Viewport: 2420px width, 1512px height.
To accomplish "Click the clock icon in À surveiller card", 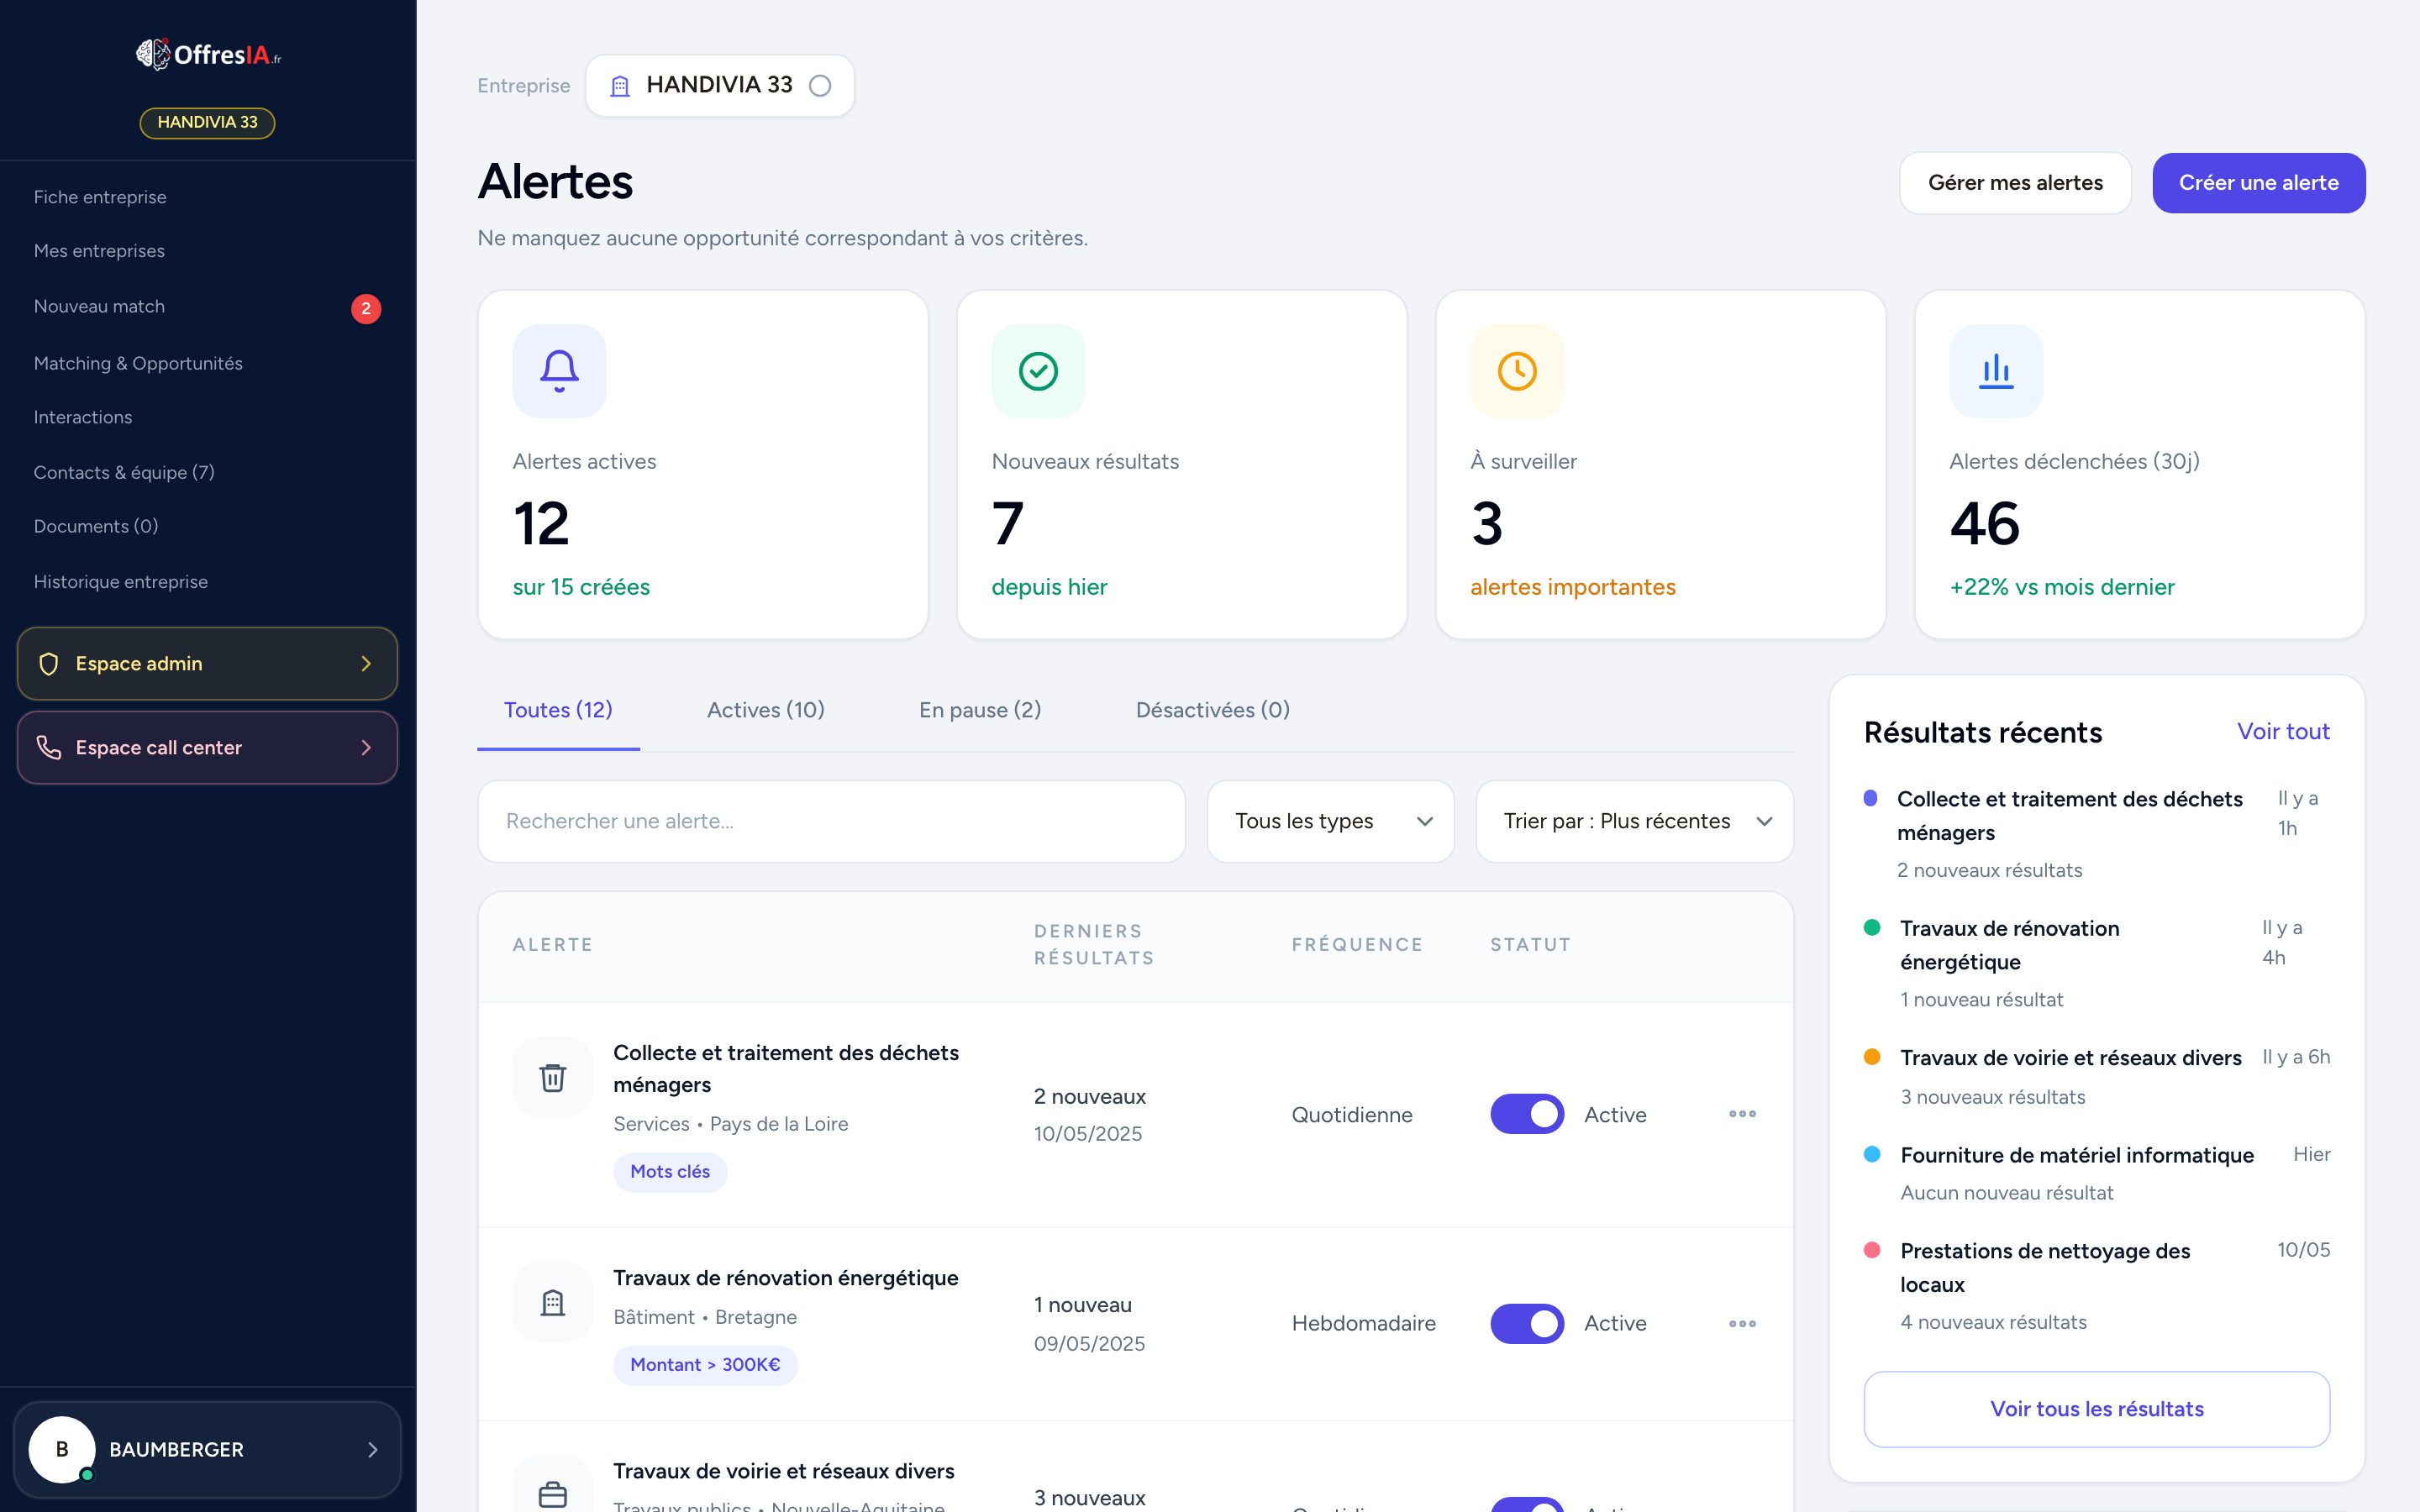I will click(x=1517, y=371).
